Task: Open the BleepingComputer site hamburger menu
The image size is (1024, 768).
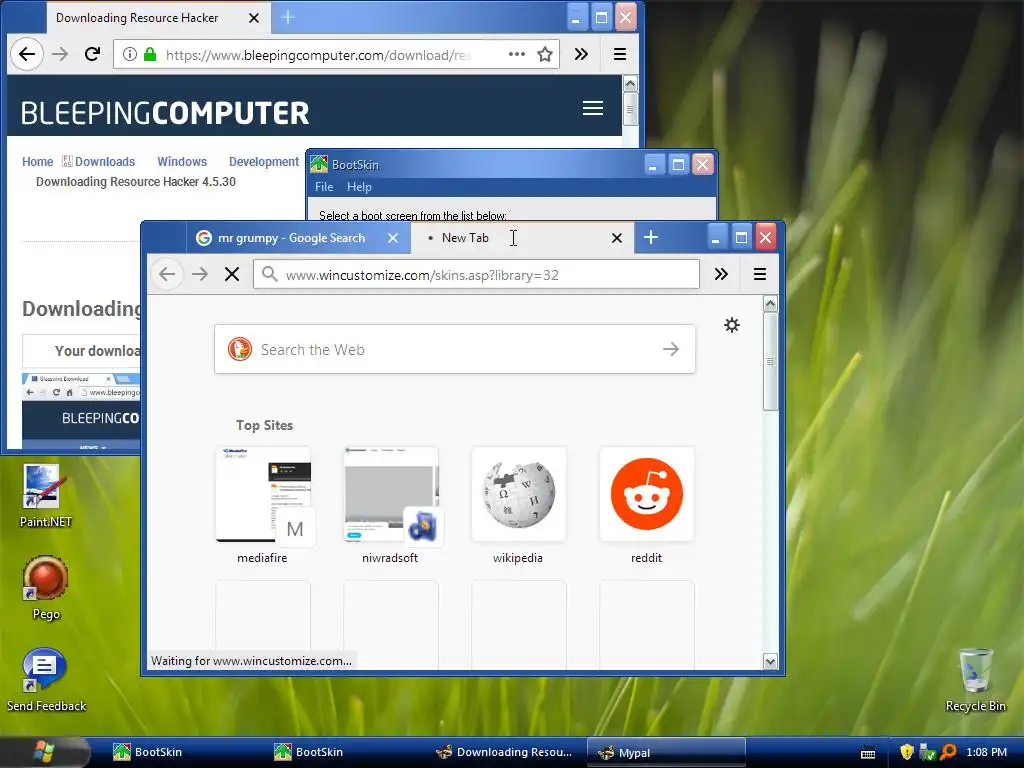Action: point(593,108)
